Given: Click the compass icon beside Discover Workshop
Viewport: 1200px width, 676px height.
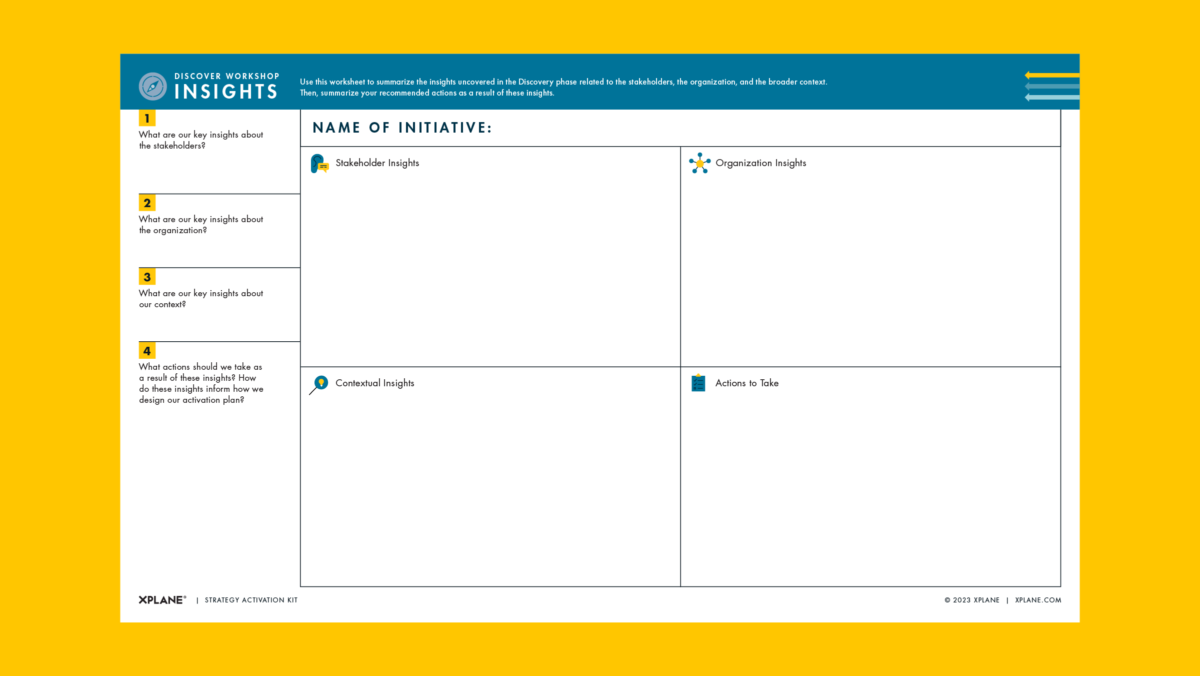Looking at the screenshot, I should 152,86.
